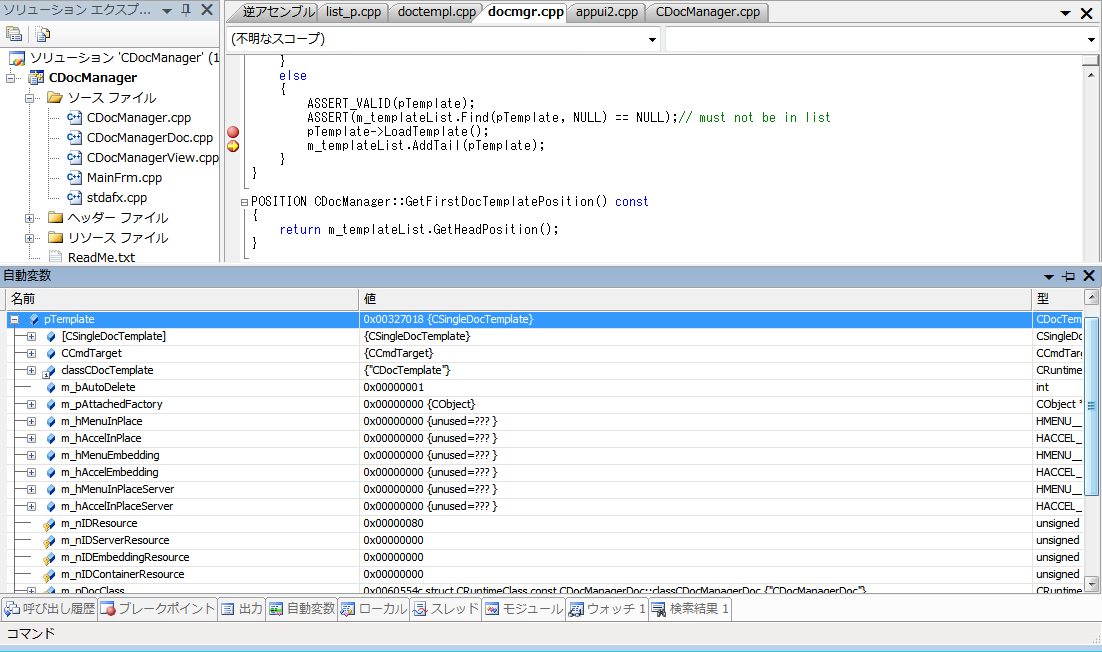Click the m_nIDContainerResource row name

pyautogui.click(x=122, y=575)
